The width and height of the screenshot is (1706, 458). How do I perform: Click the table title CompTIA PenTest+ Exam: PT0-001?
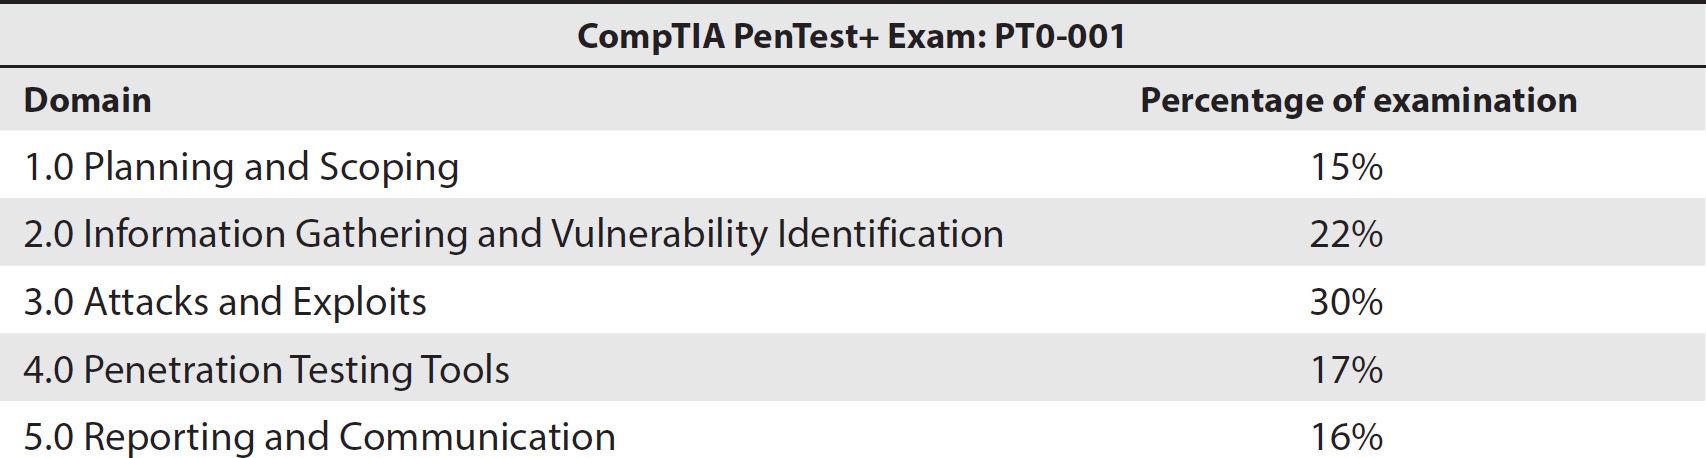851,36
